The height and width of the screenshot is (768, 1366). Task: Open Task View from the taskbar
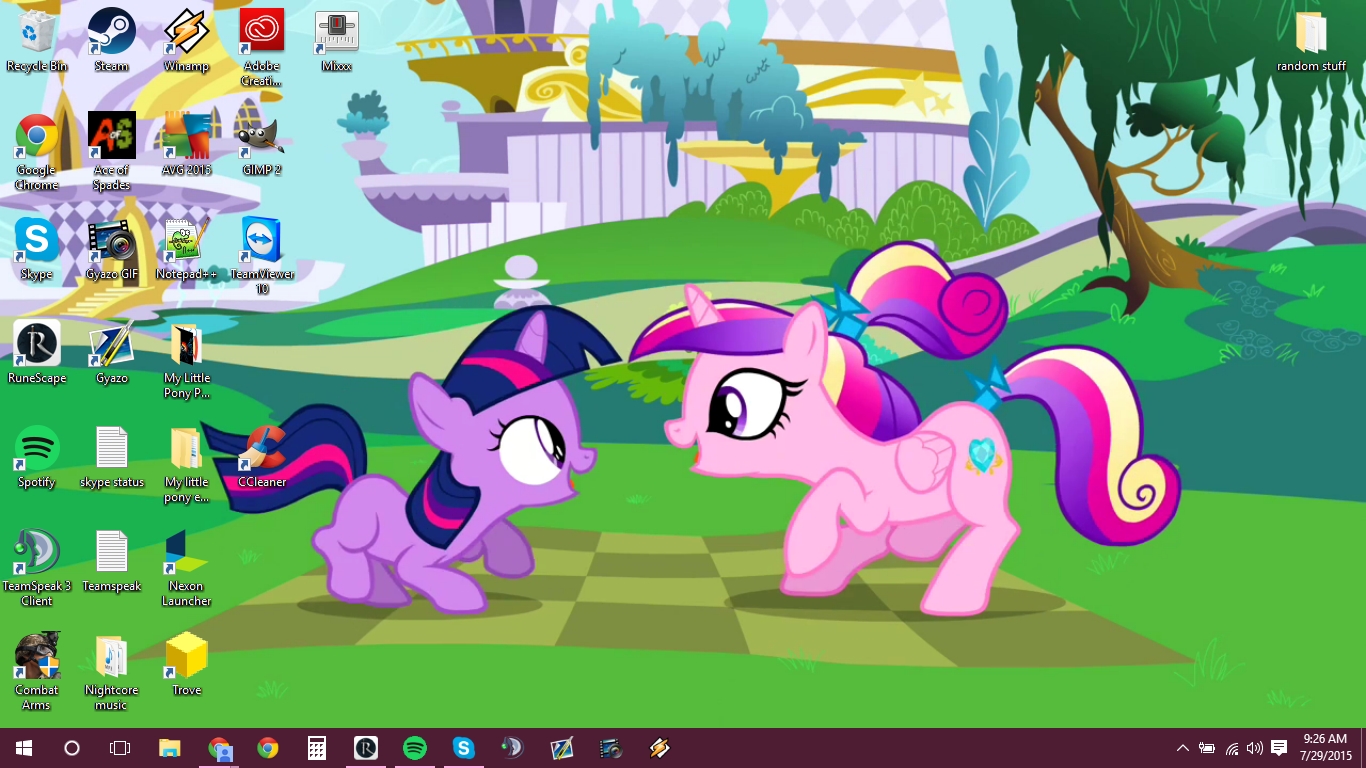click(x=120, y=748)
